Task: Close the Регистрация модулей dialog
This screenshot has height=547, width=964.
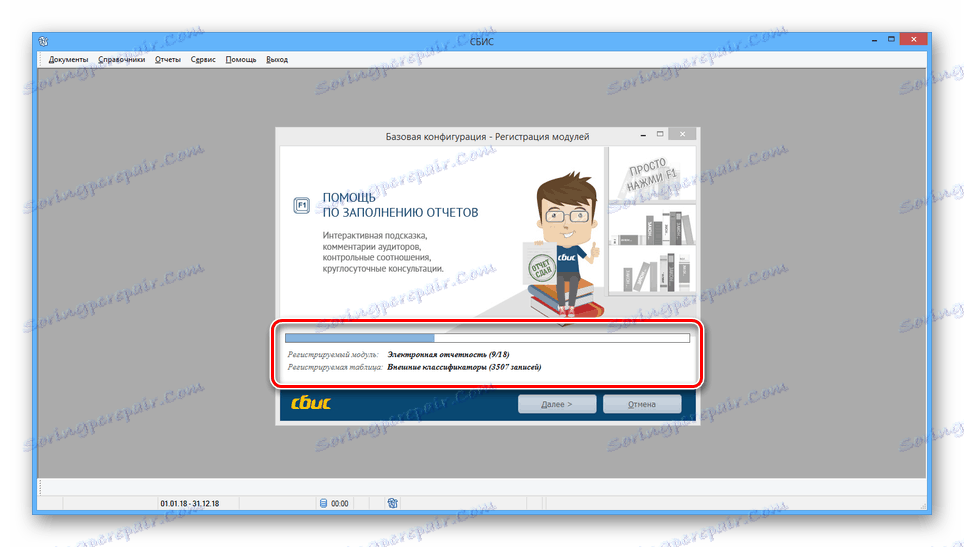Action: [682, 134]
